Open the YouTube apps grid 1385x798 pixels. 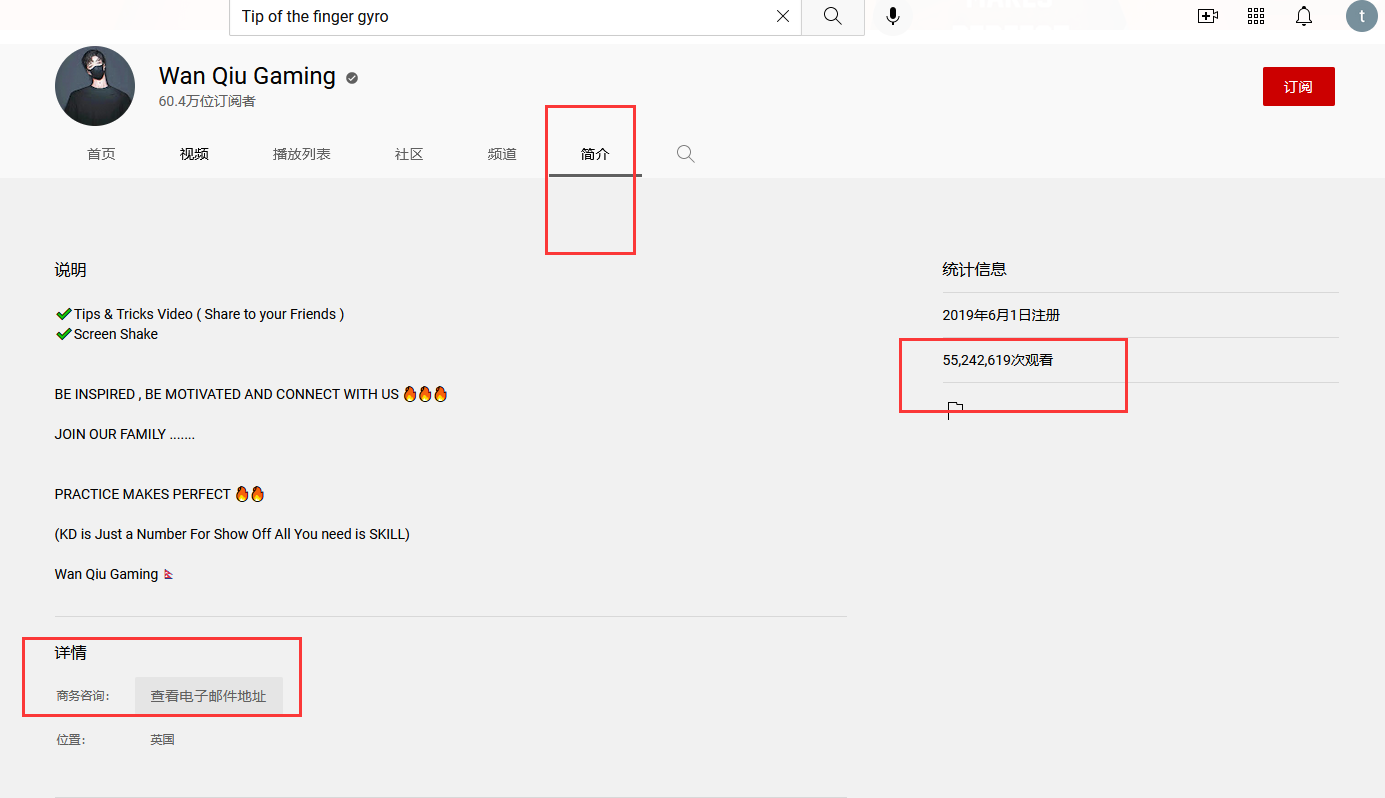1256,16
